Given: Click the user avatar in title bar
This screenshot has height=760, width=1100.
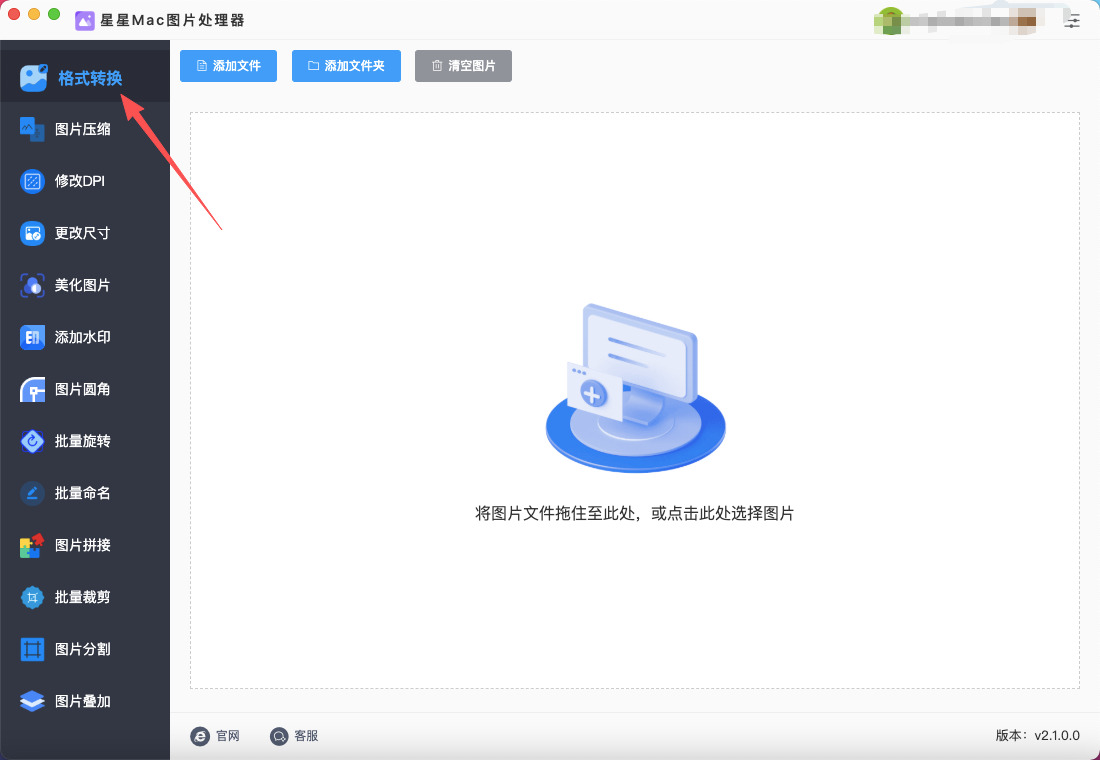Looking at the screenshot, I should [891, 20].
